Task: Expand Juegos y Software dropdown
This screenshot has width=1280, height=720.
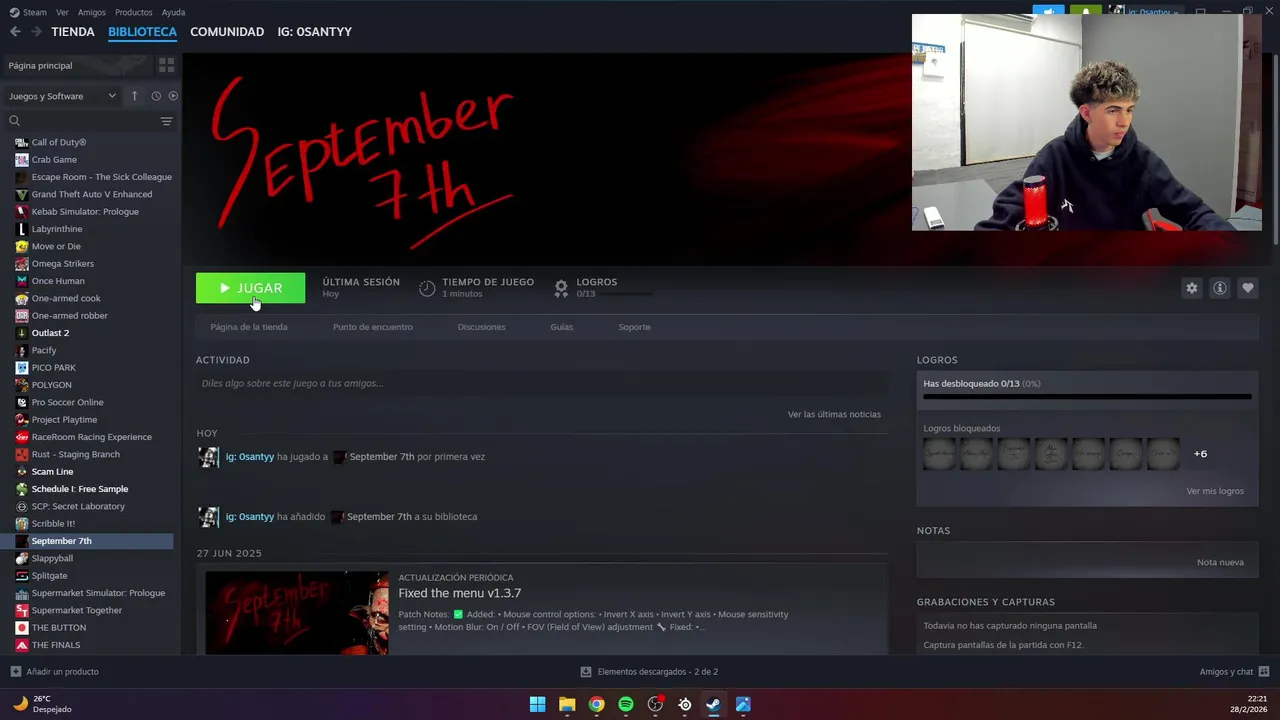Action: [62, 96]
